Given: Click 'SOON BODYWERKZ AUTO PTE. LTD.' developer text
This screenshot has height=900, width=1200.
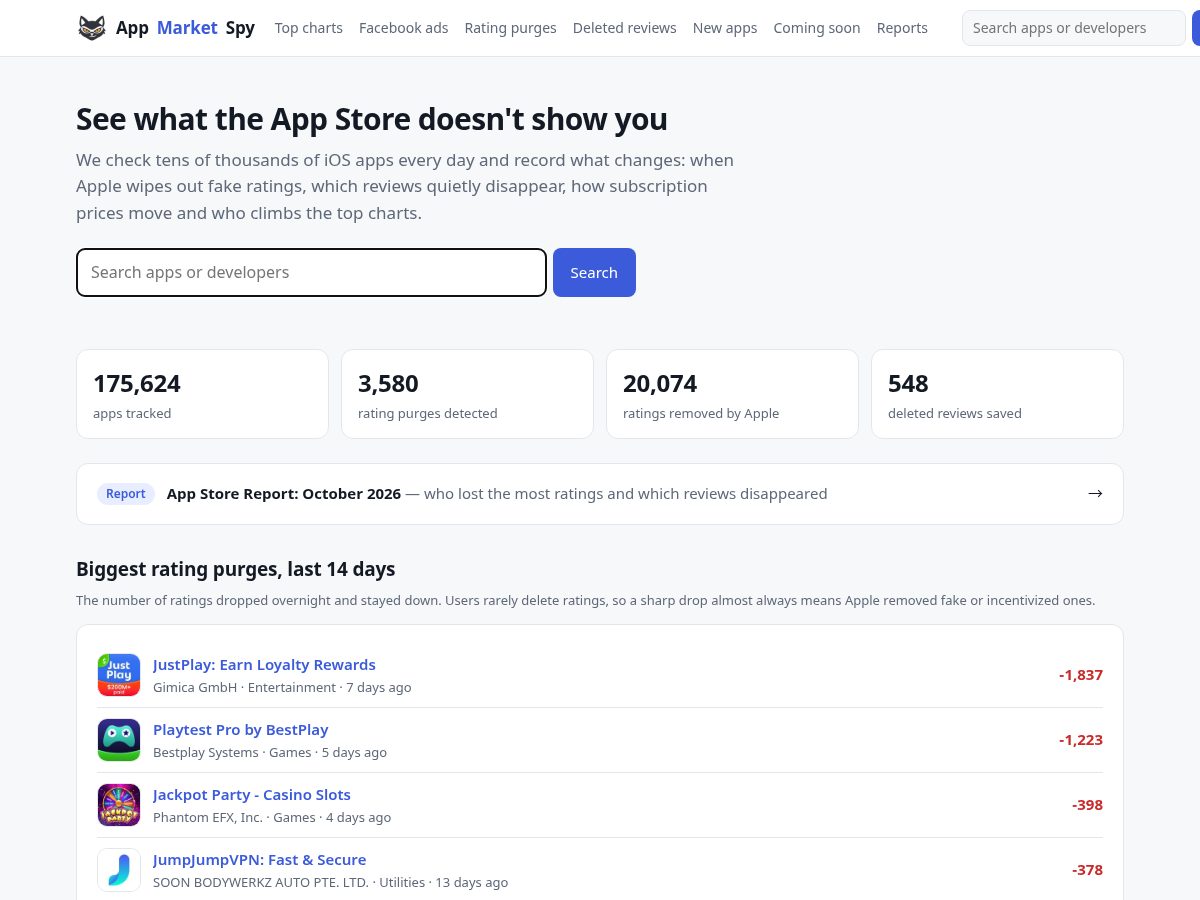Looking at the screenshot, I should (261, 883).
